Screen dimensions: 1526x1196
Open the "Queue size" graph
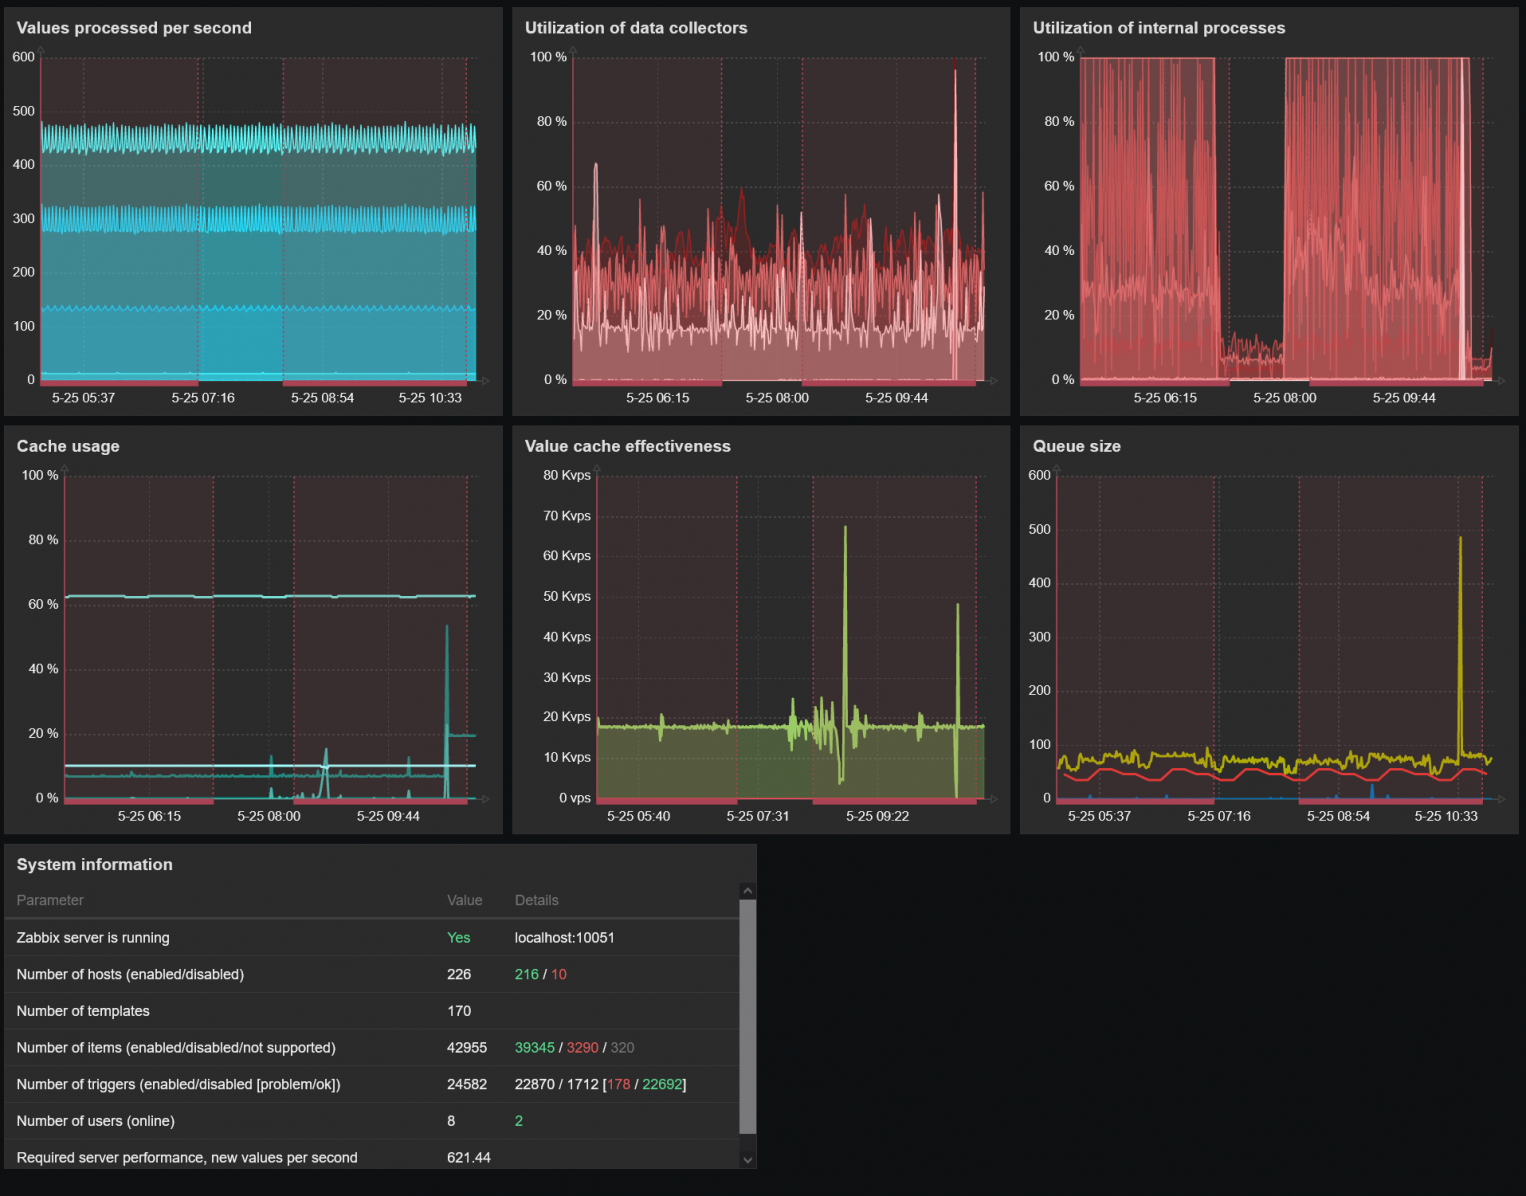[1076, 446]
